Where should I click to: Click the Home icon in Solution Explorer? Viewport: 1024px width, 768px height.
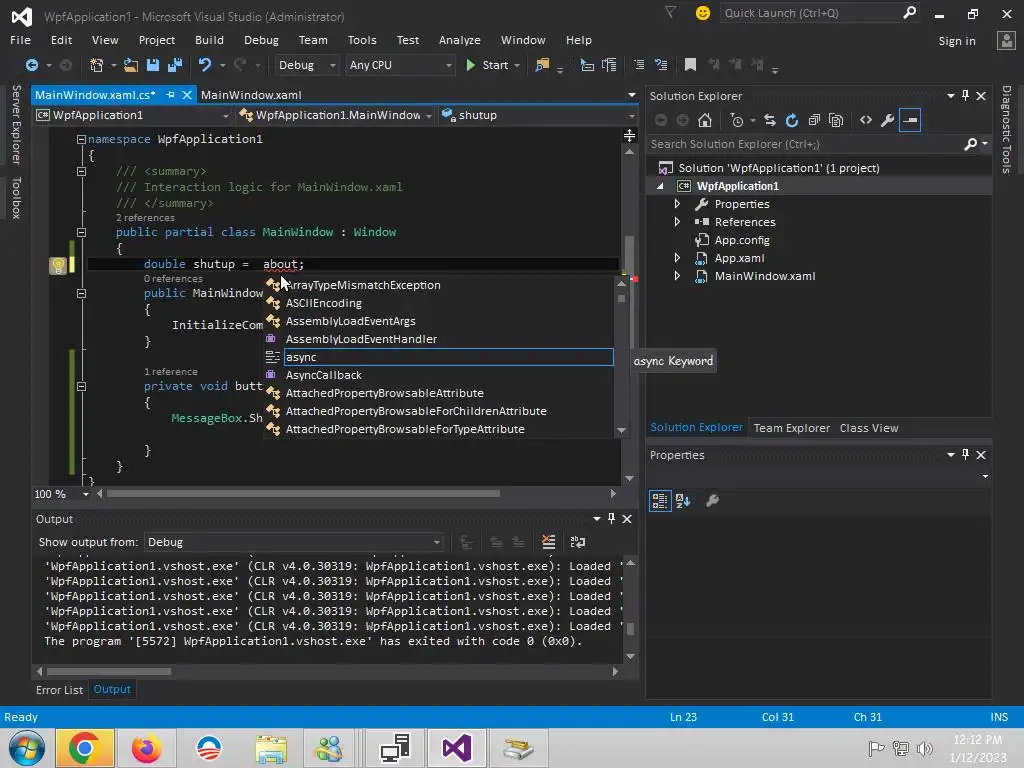(705, 120)
